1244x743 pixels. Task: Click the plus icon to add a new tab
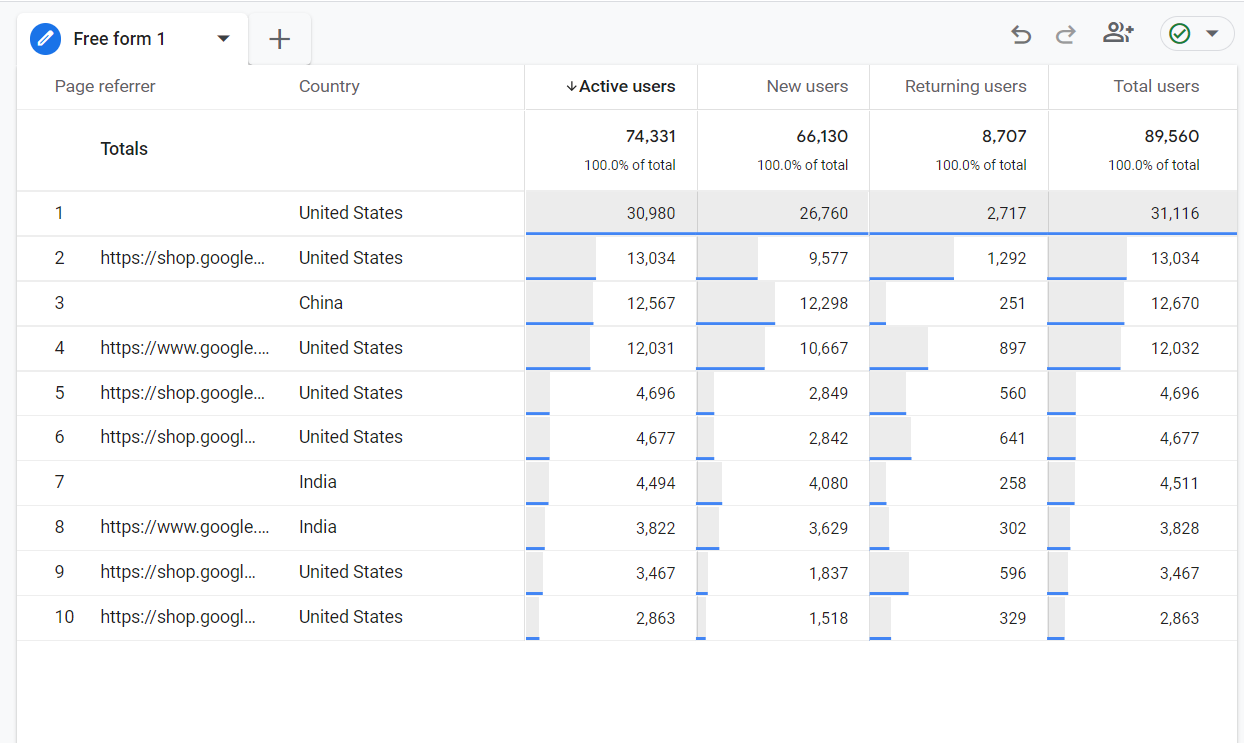(279, 38)
